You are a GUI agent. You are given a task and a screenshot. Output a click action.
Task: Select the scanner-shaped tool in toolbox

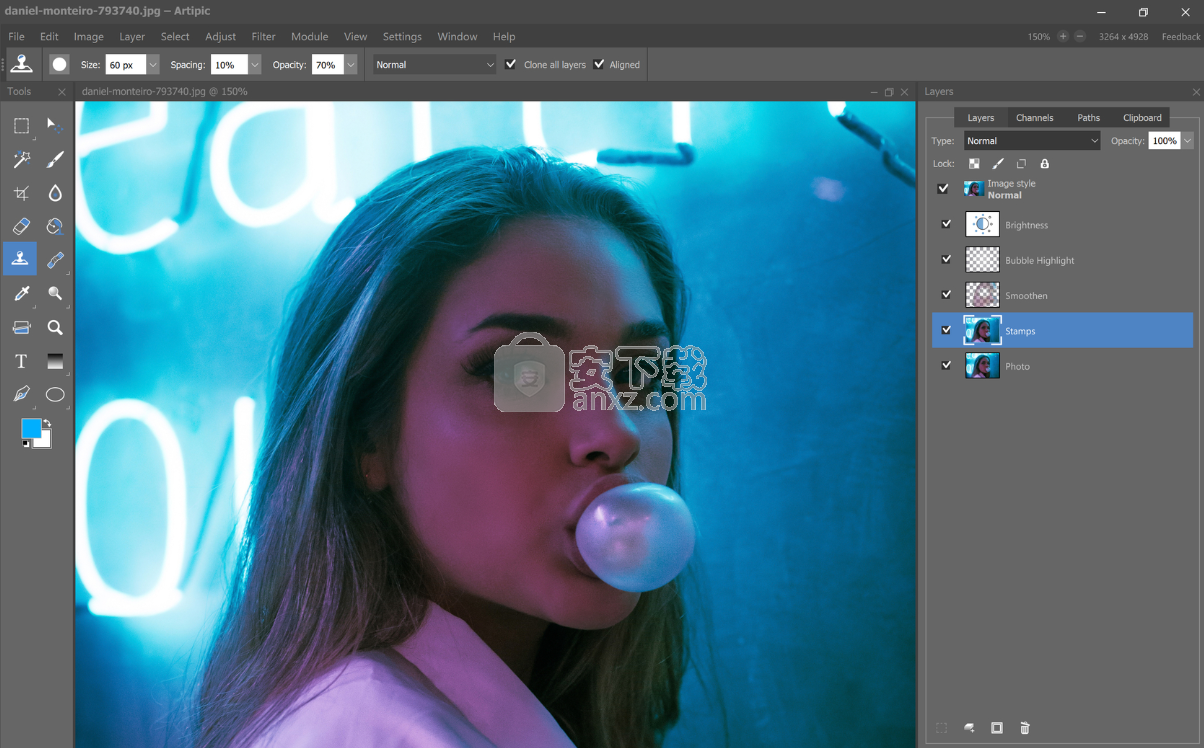click(21, 327)
